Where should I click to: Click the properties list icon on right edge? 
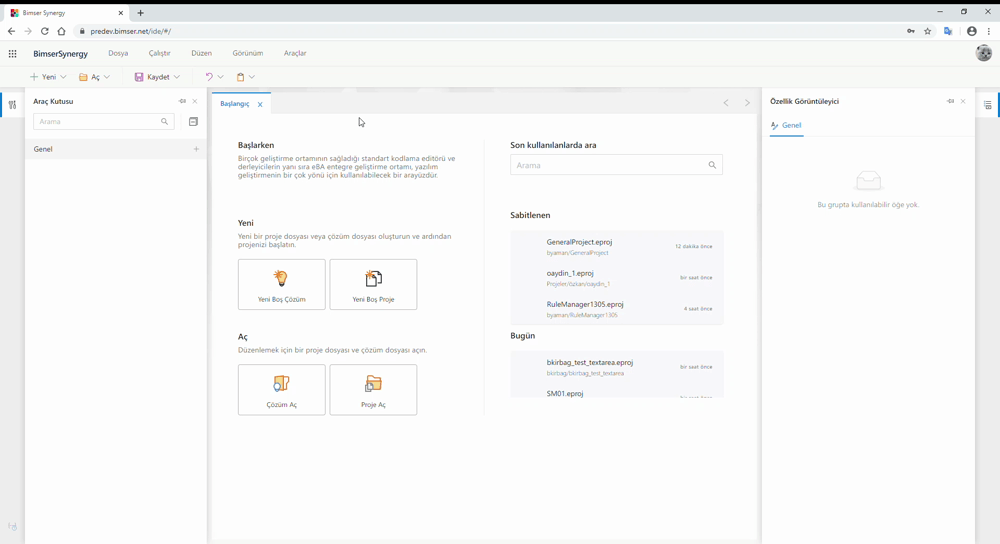pos(987,105)
